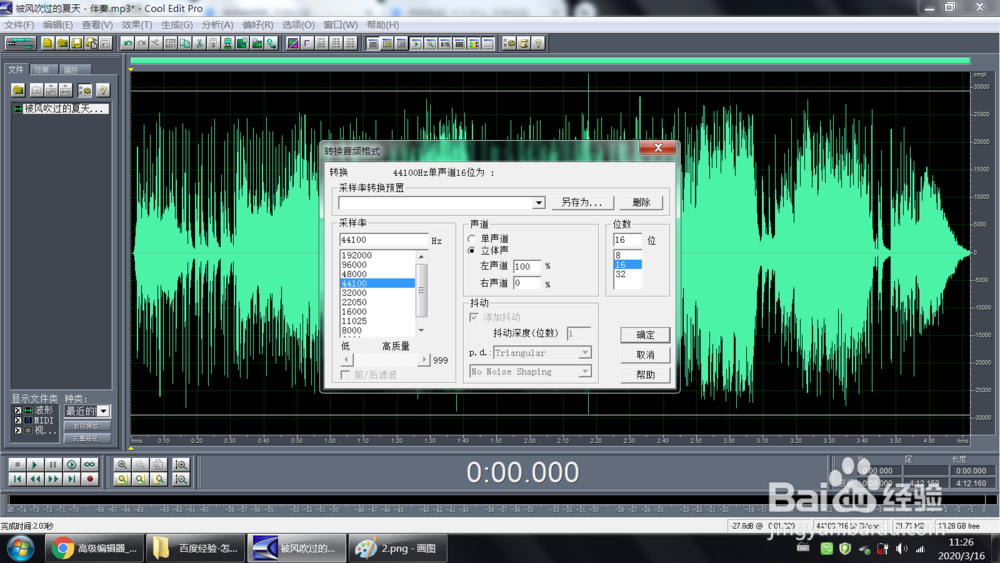
Task: Open the 编辑(E) menu
Action: 58,25
